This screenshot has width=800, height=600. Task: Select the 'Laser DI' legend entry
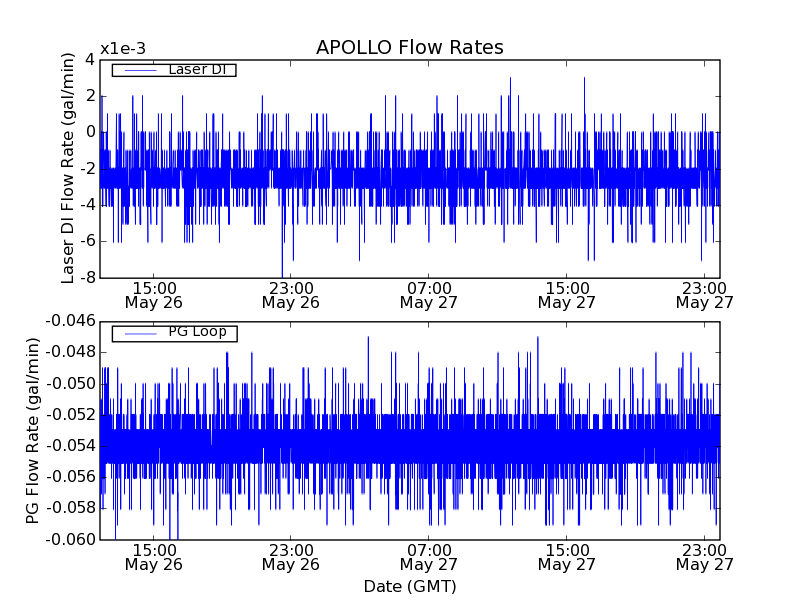click(x=197, y=70)
